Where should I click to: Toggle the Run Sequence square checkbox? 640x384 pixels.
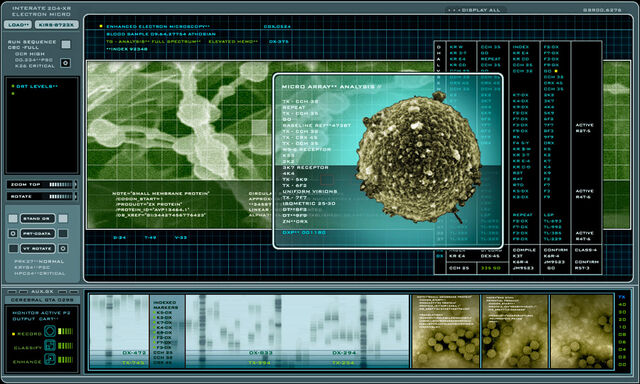[x=66, y=44]
